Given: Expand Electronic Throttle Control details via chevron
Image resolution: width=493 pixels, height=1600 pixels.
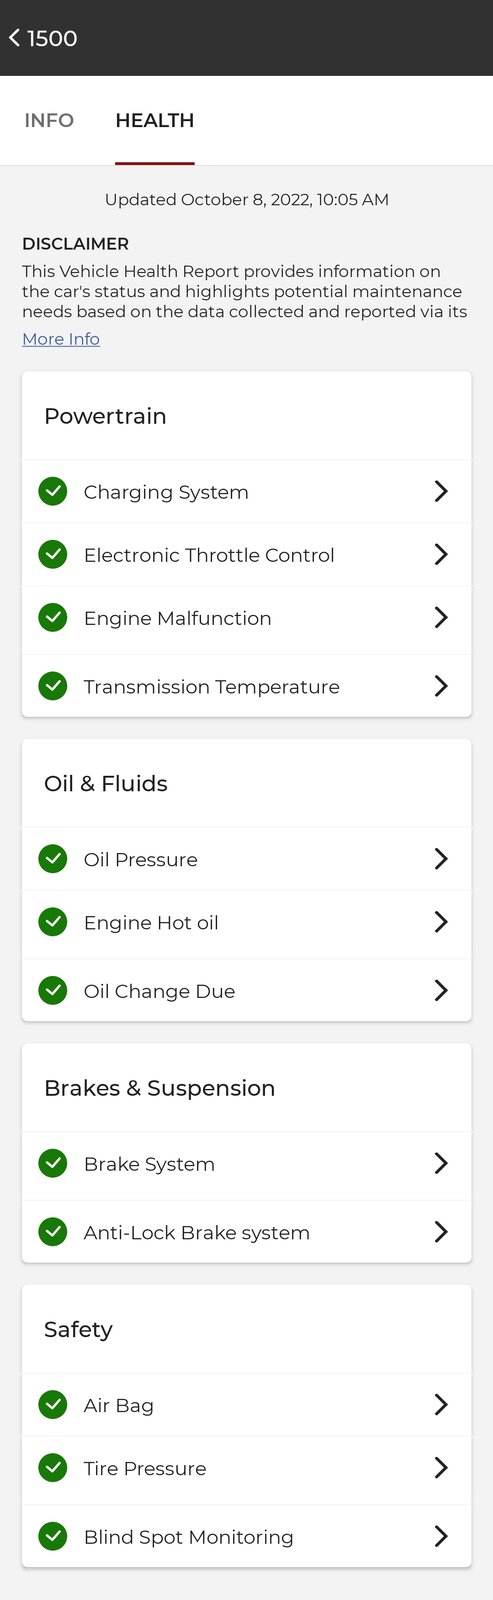Looking at the screenshot, I should pos(441,554).
